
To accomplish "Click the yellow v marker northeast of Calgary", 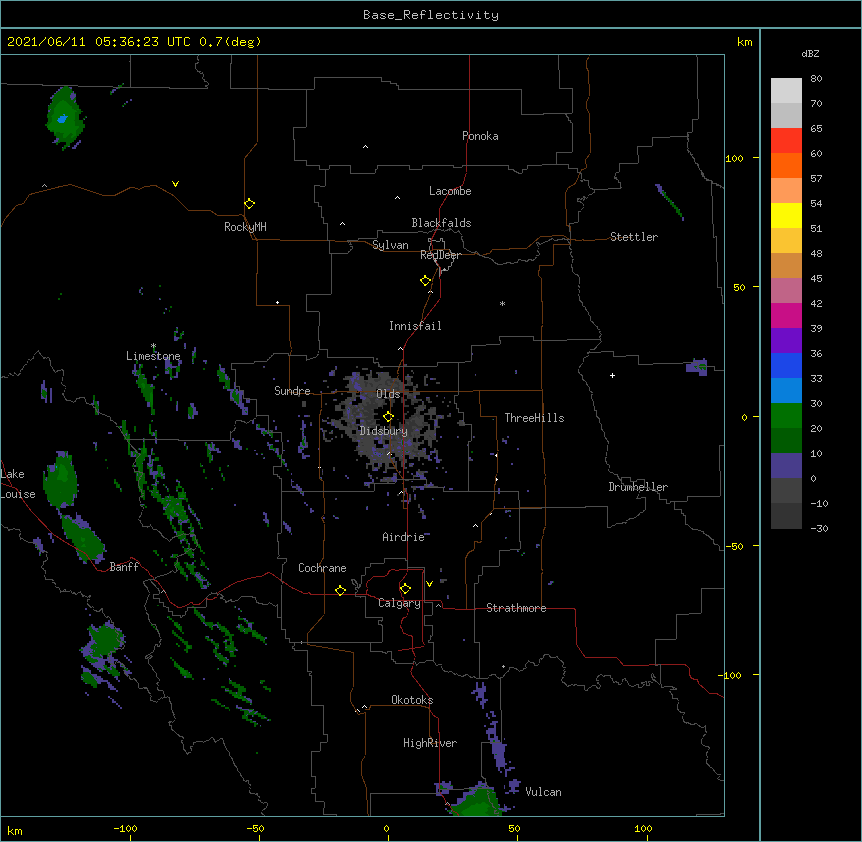I will coord(429,584).
